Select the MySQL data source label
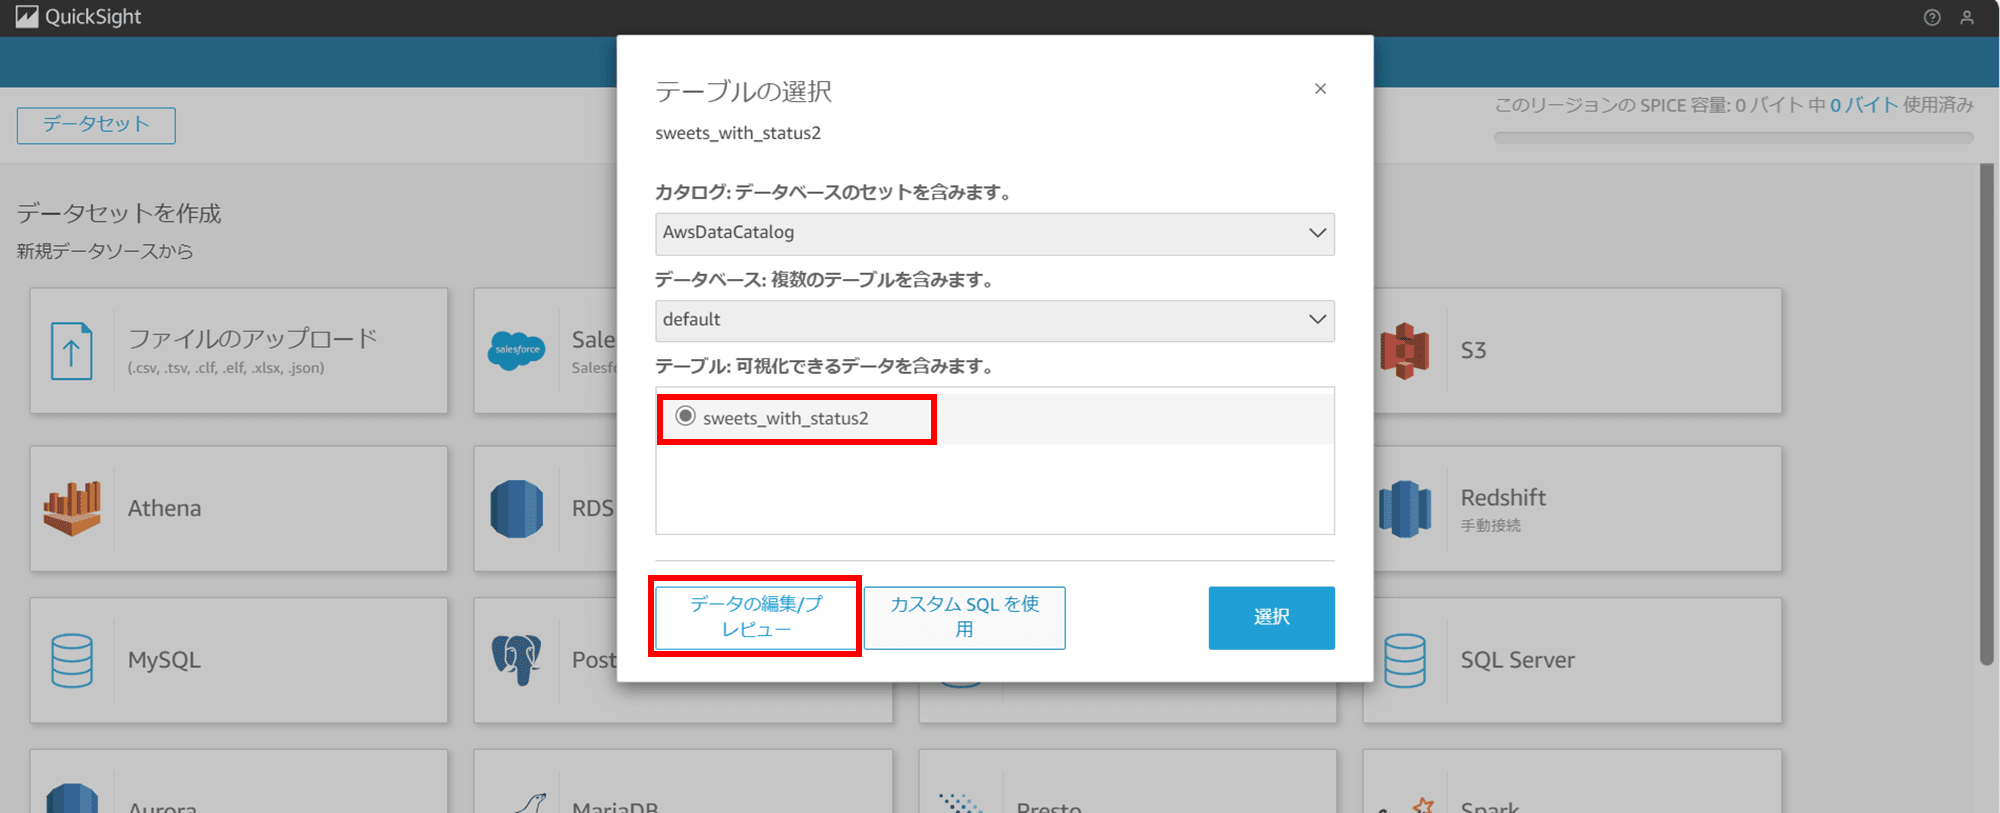The height and width of the screenshot is (813, 2000). 164,660
